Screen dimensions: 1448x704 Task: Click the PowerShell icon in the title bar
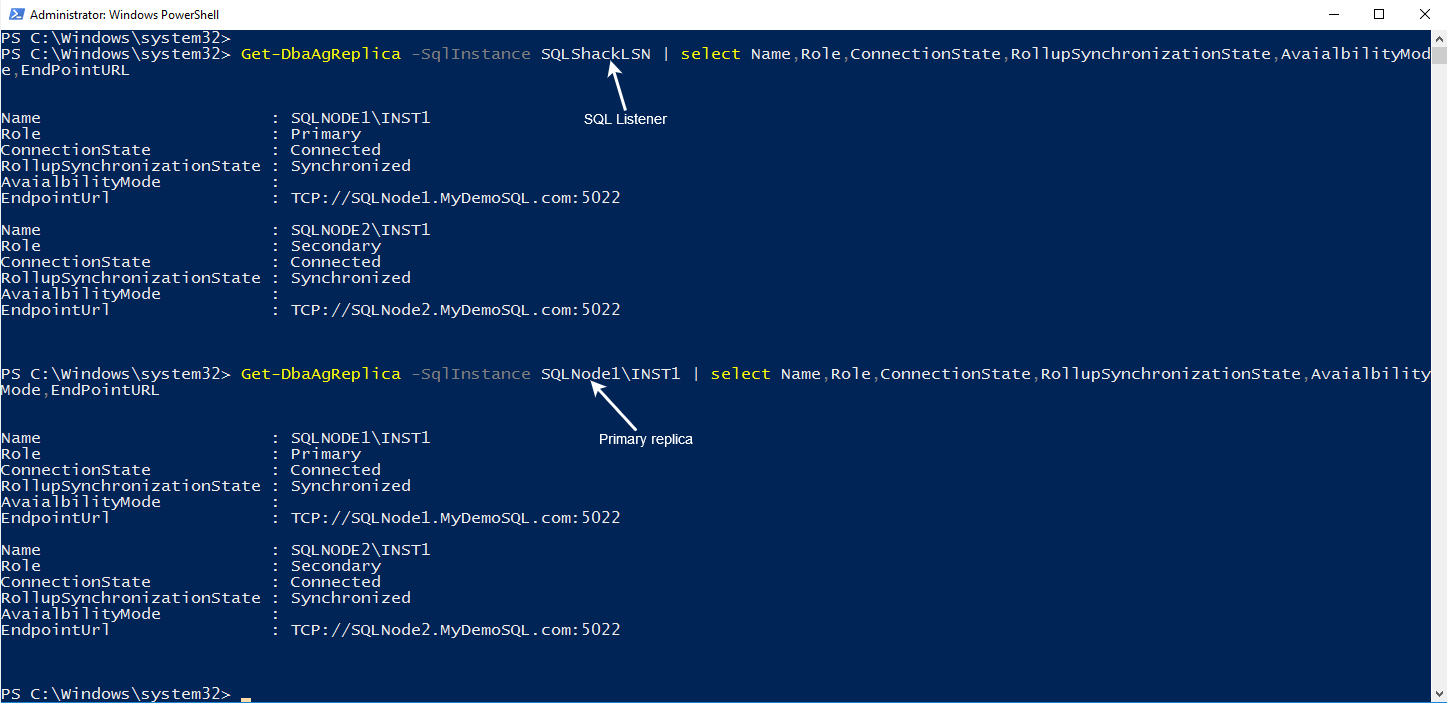pyautogui.click(x=14, y=15)
